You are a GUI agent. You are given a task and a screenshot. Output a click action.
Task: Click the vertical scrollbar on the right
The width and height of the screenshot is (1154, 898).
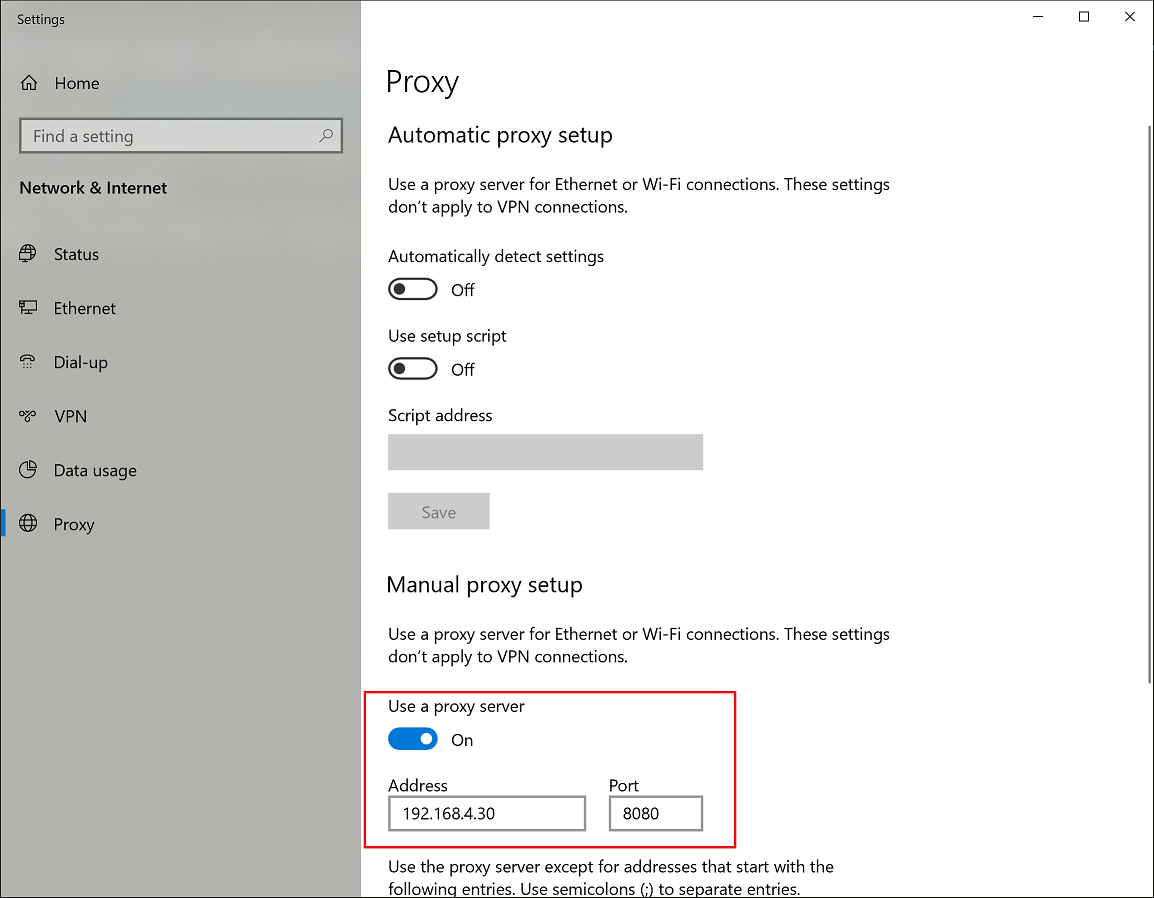pyautogui.click(x=1149, y=405)
